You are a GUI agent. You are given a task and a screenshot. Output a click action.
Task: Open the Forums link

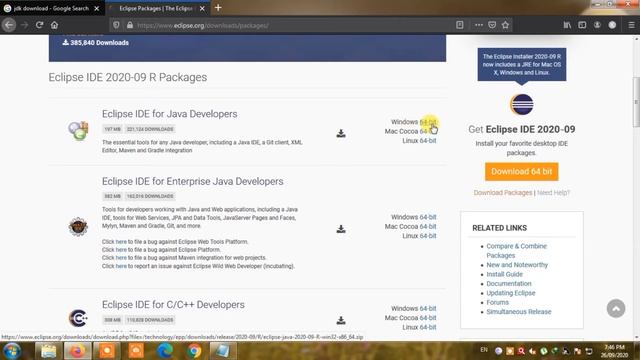(x=498, y=302)
